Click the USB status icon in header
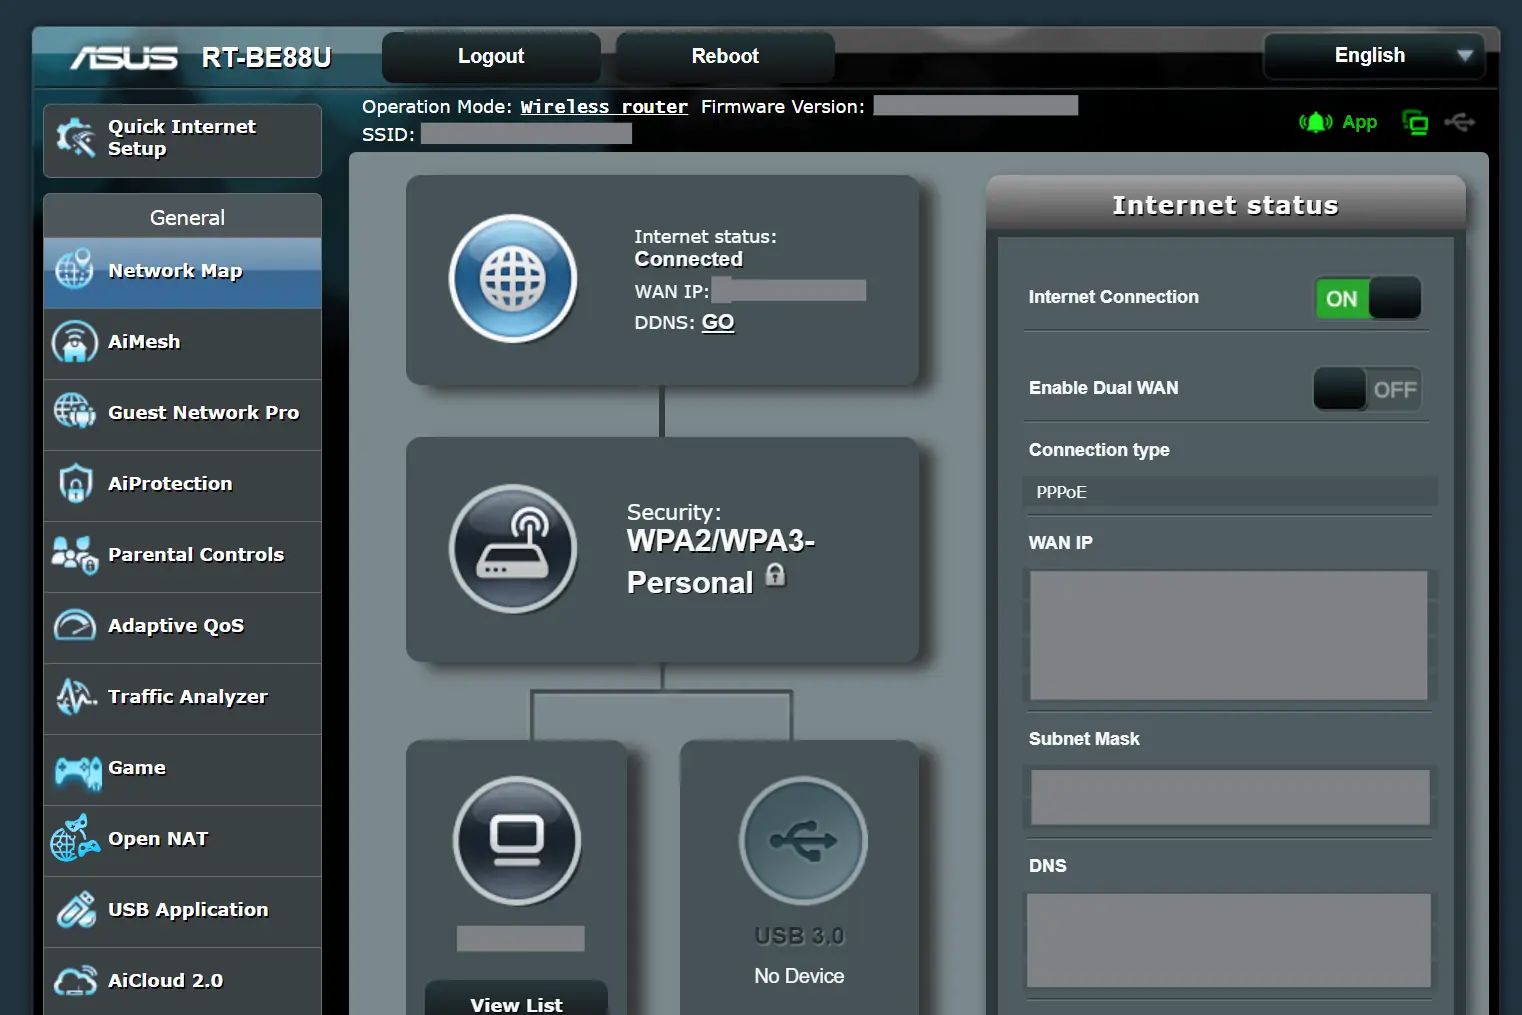 [1460, 122]
